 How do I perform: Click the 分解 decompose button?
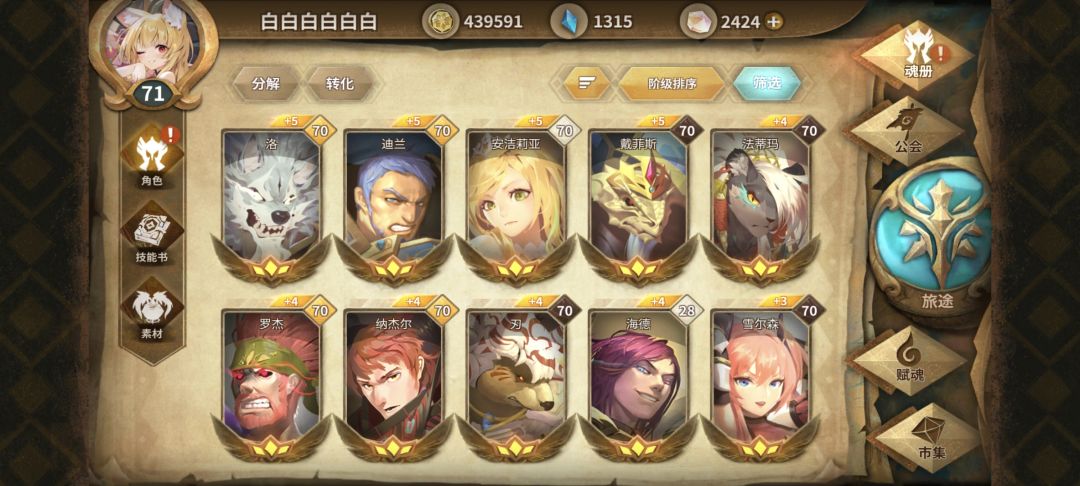click(266, 84)
